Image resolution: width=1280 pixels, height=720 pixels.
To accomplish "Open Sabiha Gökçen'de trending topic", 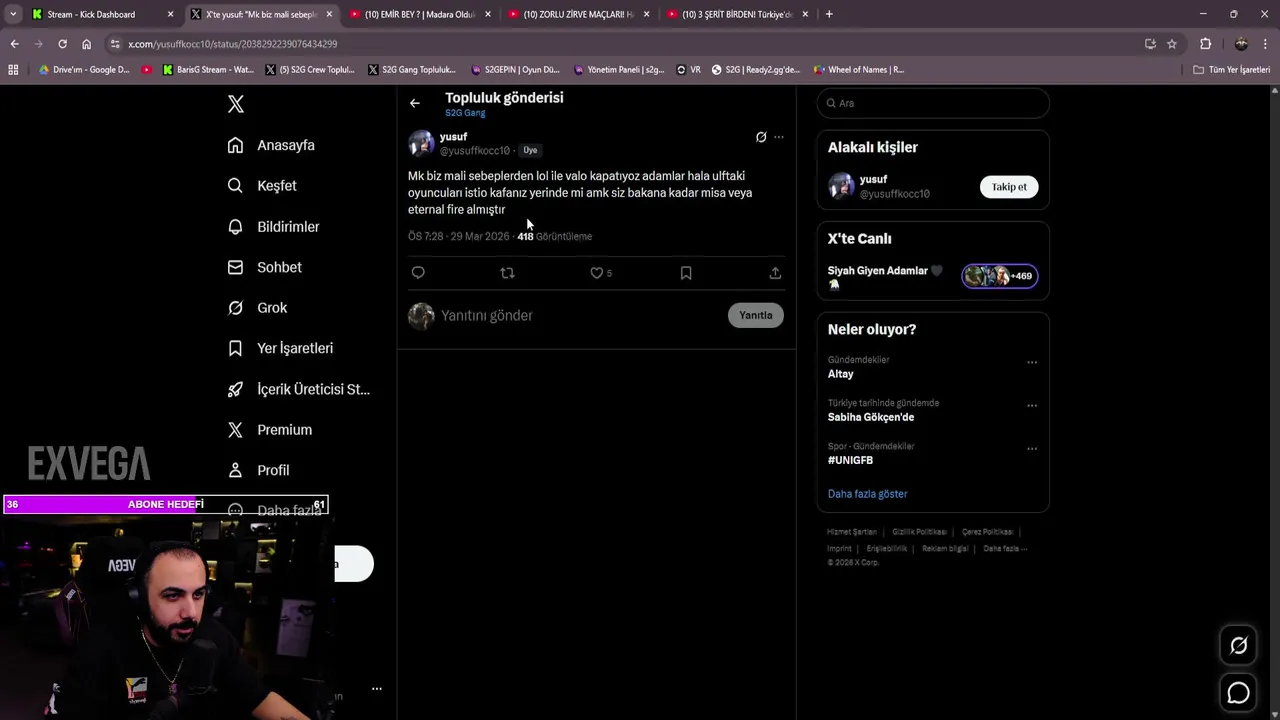I will pos(871,417).
